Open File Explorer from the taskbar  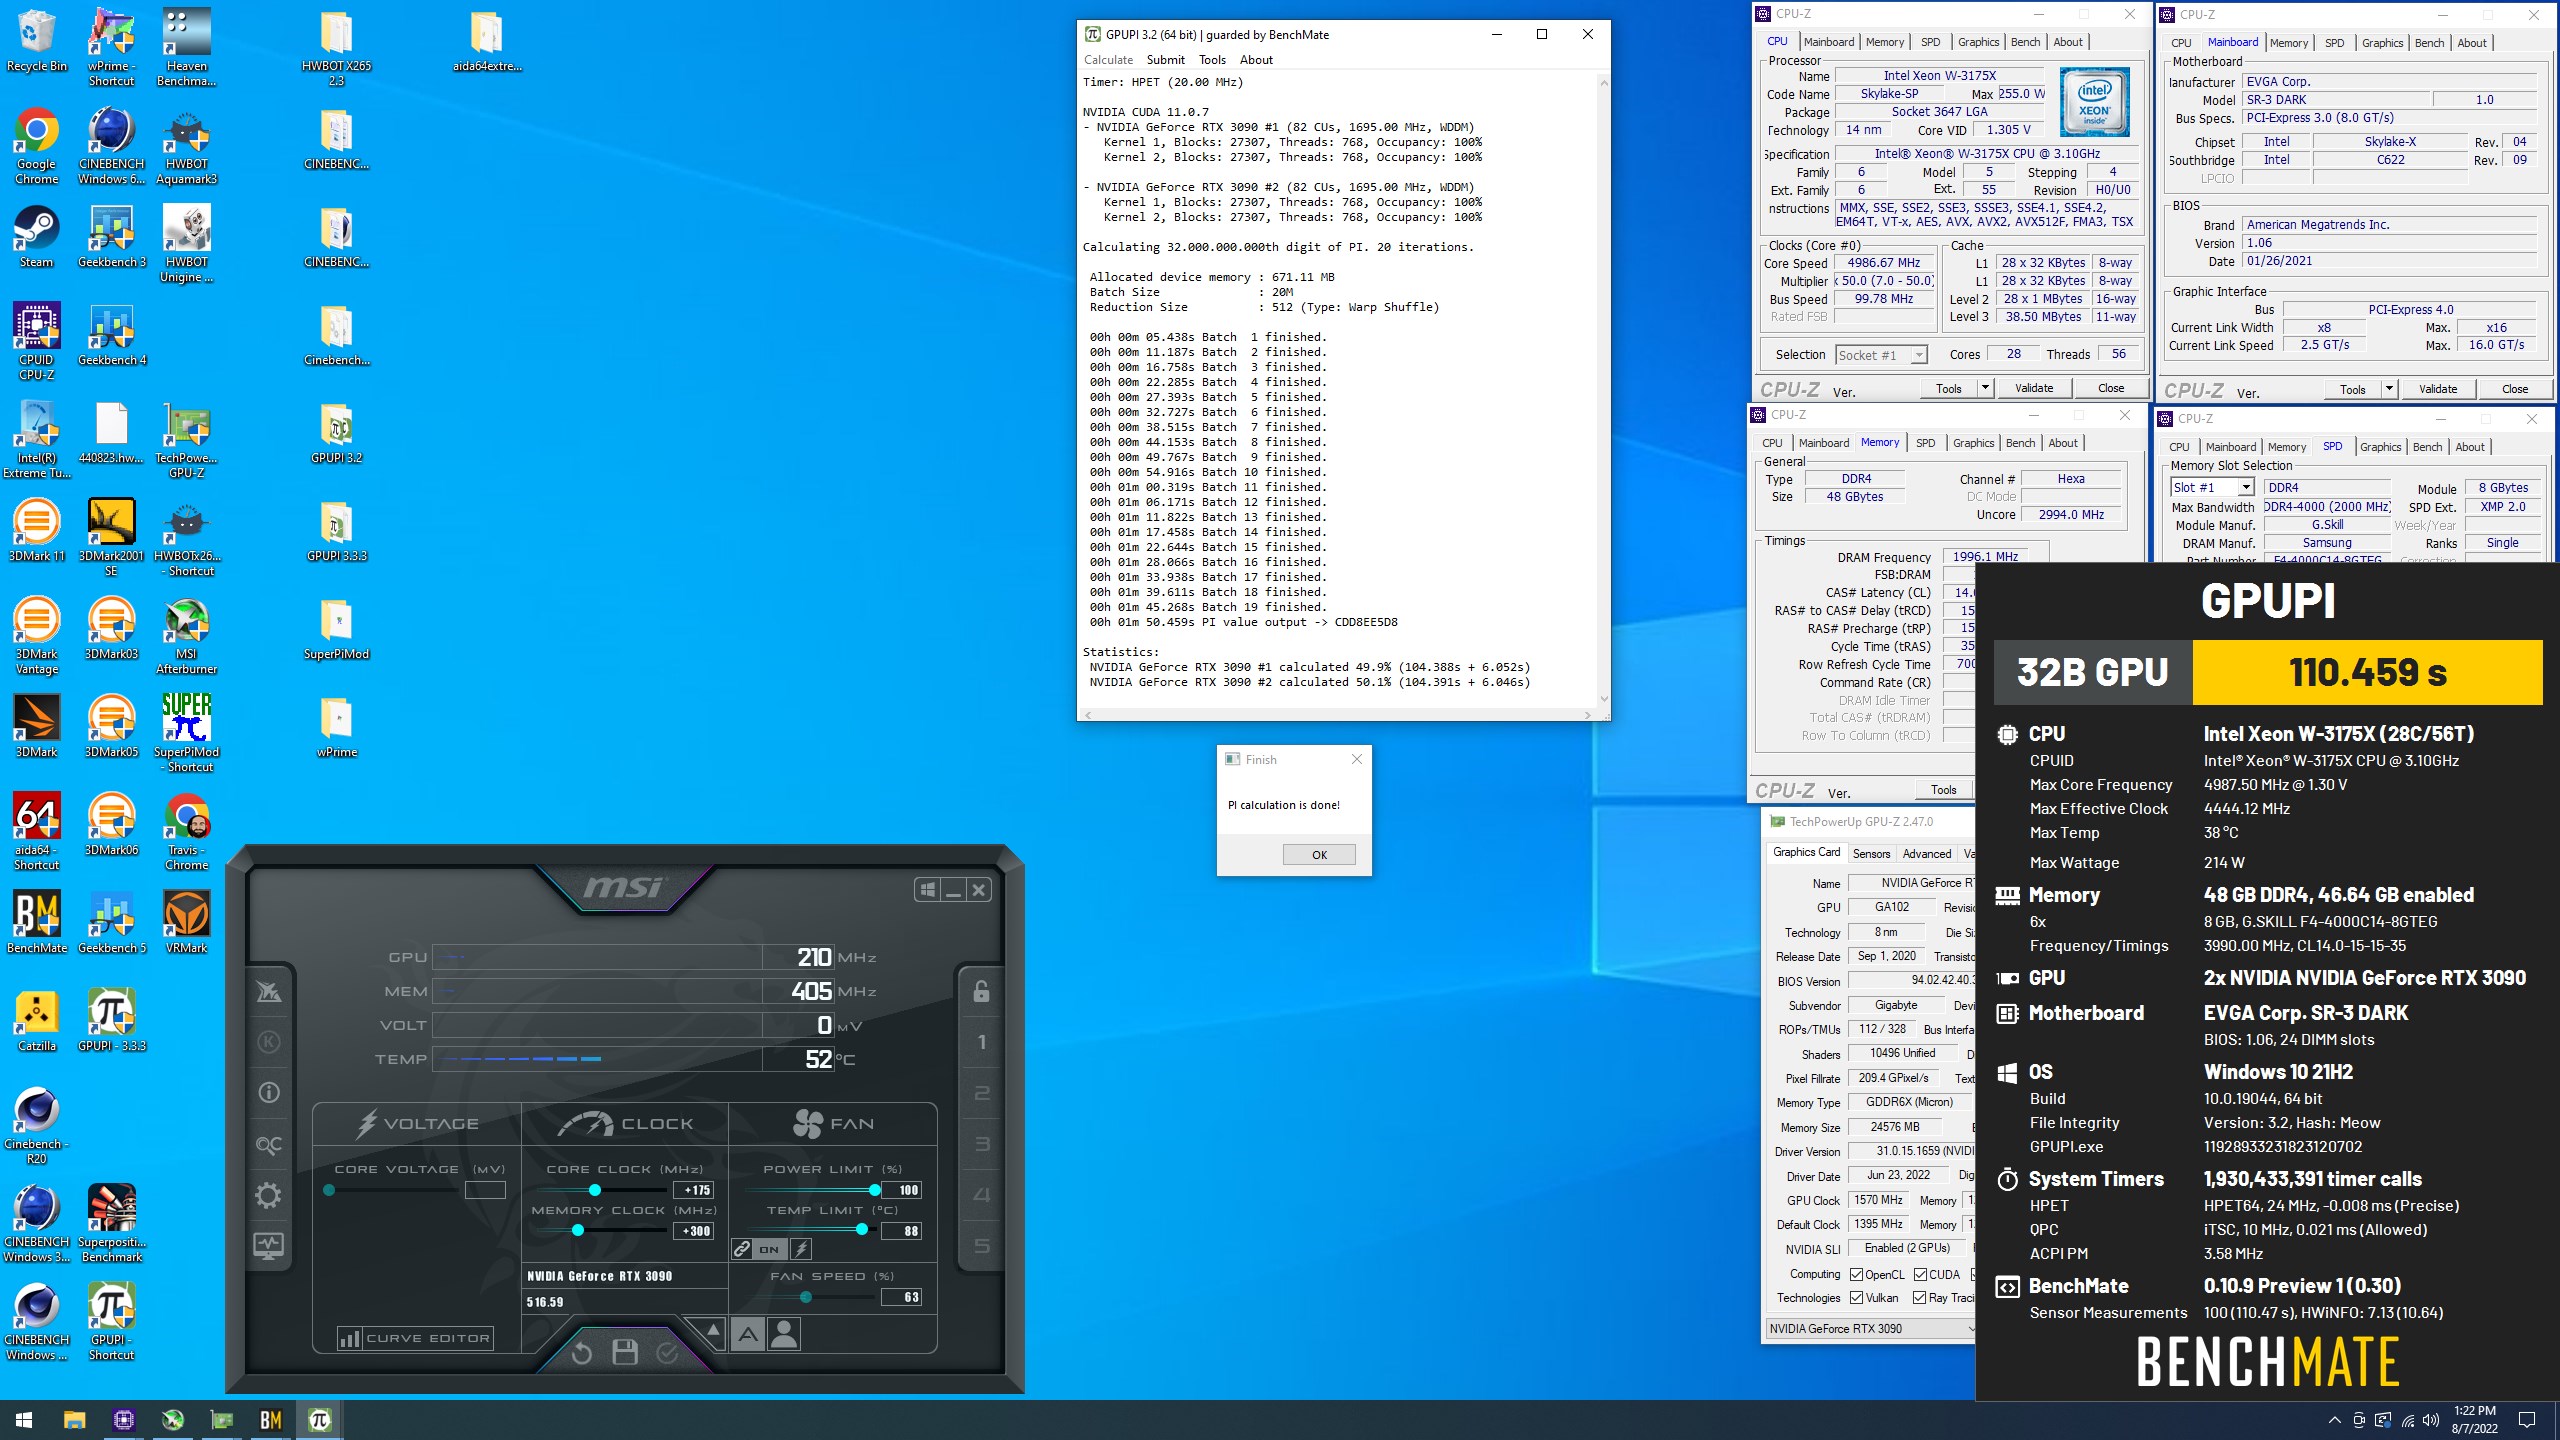click(x=75, y=1420)
